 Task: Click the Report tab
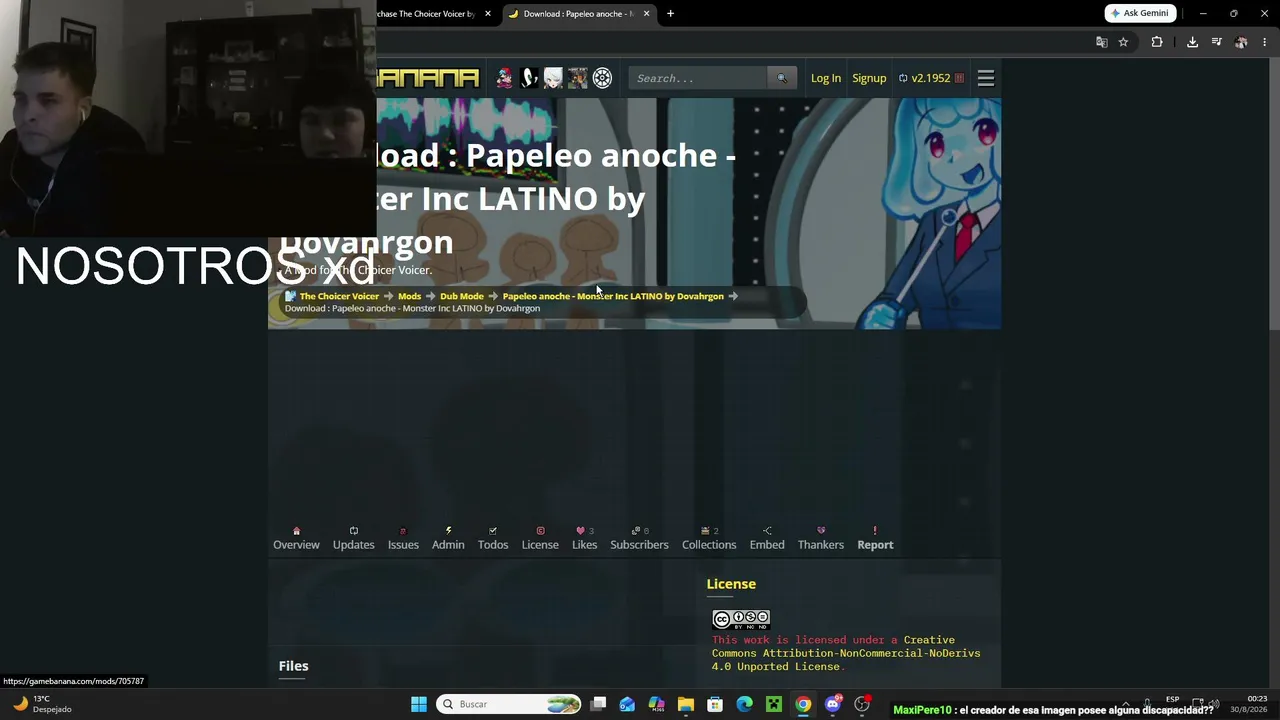pos(875,538)
